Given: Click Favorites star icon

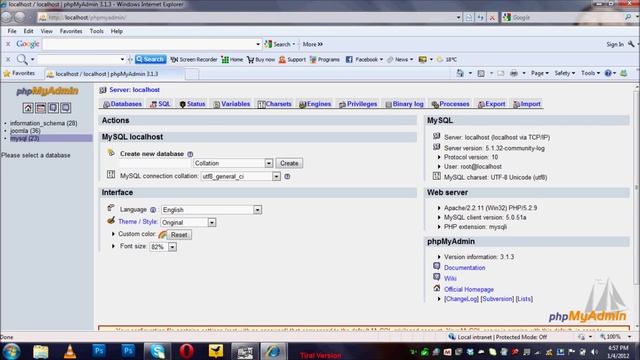Looking at the screenshot, I should pyautogui.click(x=7, y=73).
